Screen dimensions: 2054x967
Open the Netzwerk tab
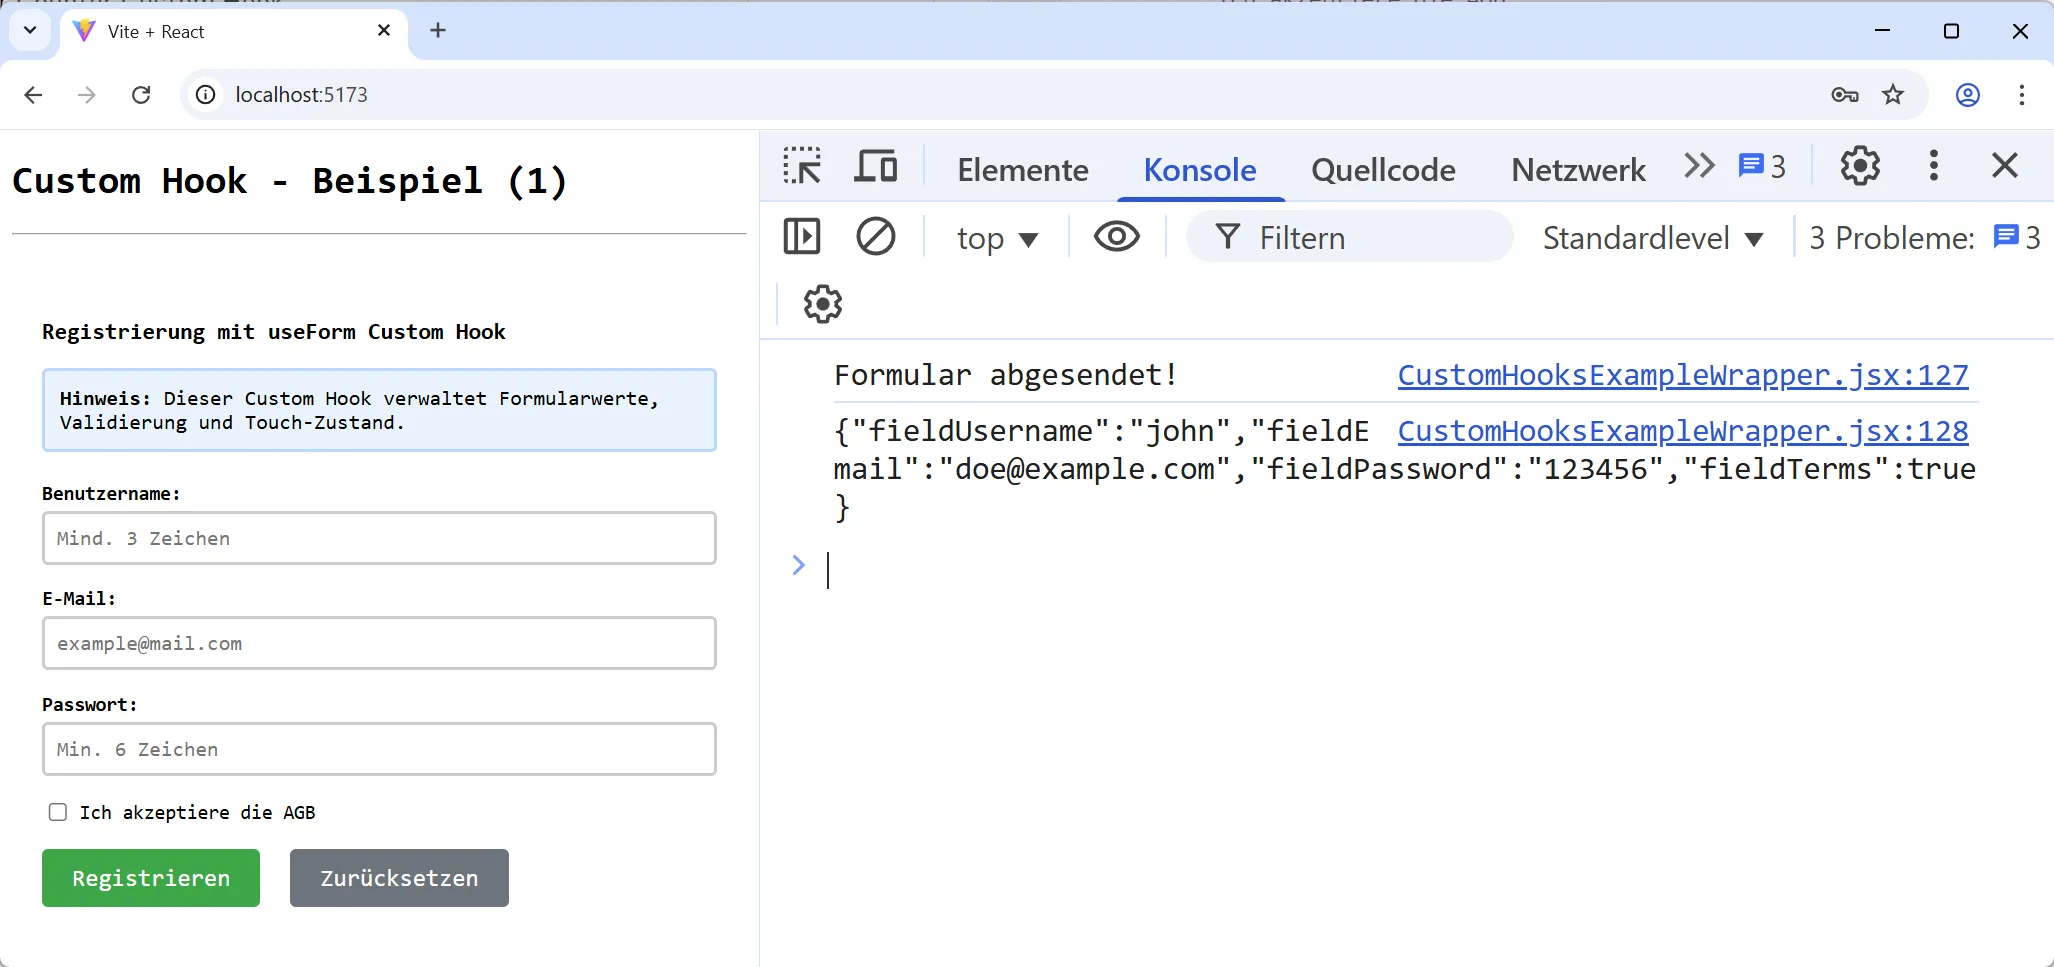(x=1578, y=170)
